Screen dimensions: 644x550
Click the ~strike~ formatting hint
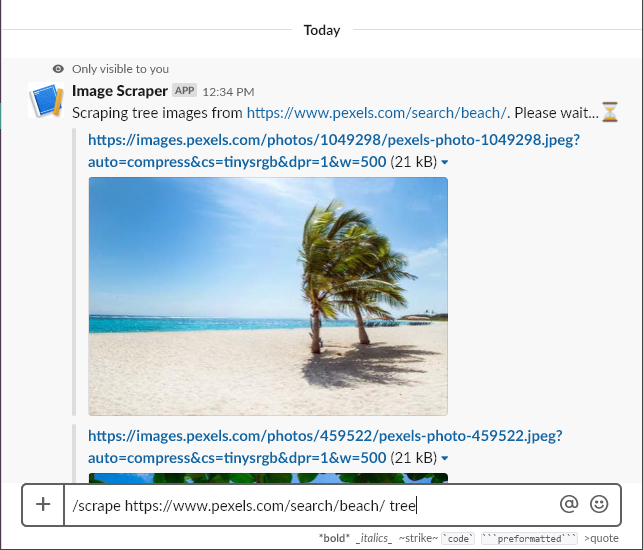click(418, 538)
